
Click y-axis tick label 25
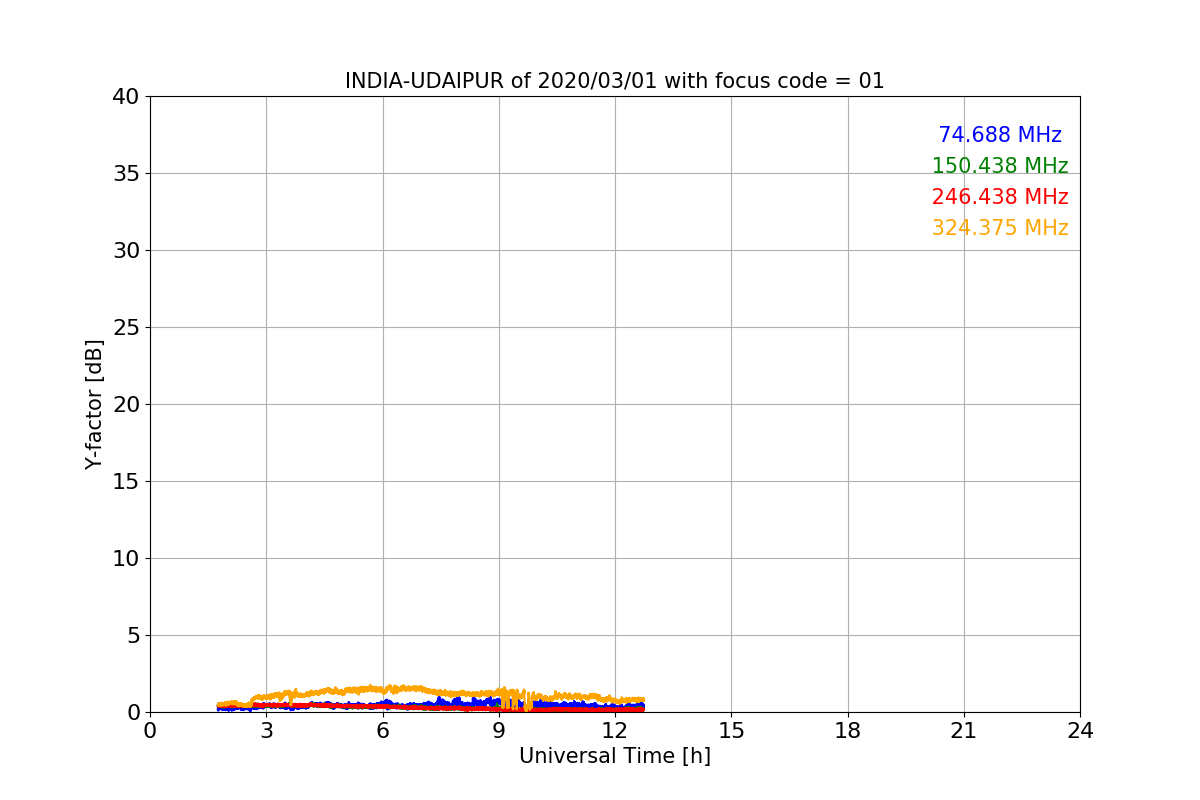coord(126,328)
